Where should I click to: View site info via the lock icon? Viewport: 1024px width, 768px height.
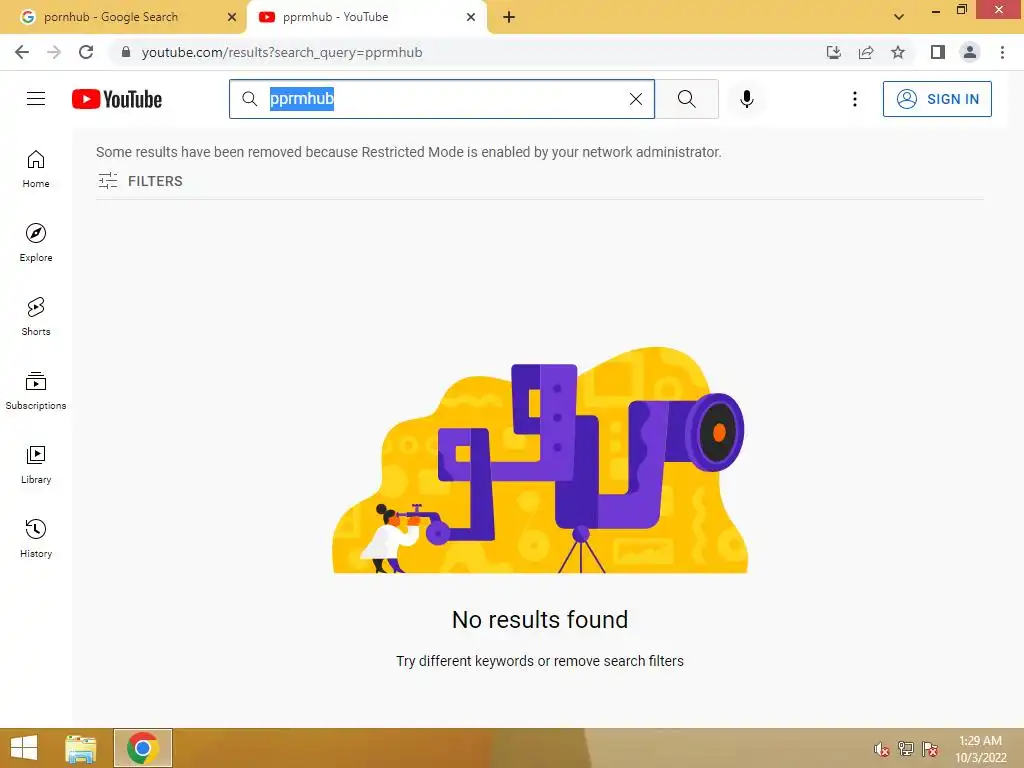coord(126,52)
